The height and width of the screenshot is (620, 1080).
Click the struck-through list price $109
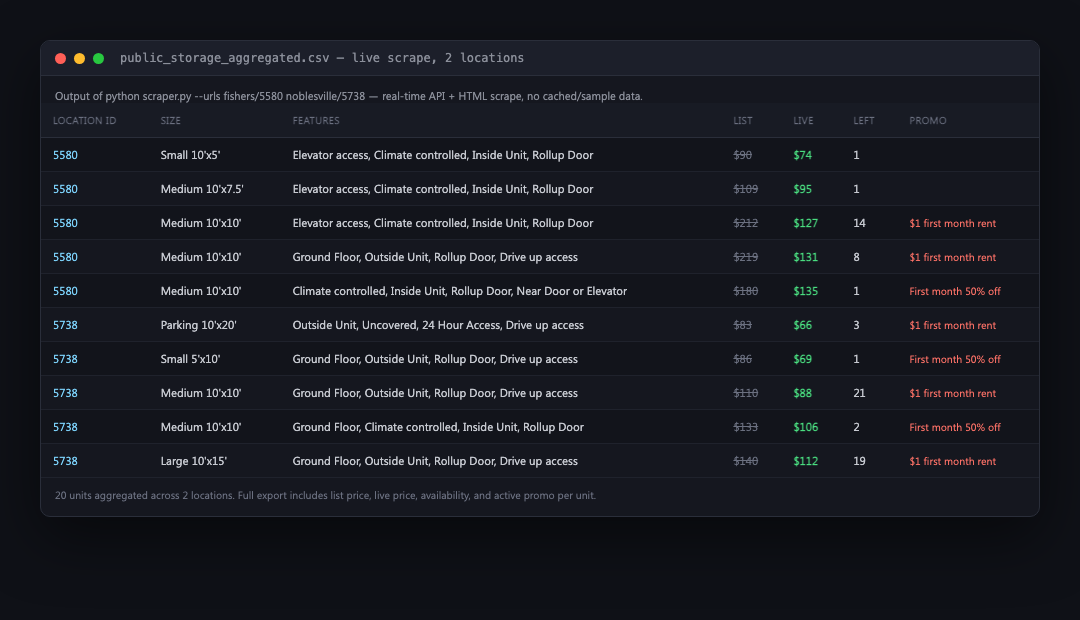click(x=745, y=189)
